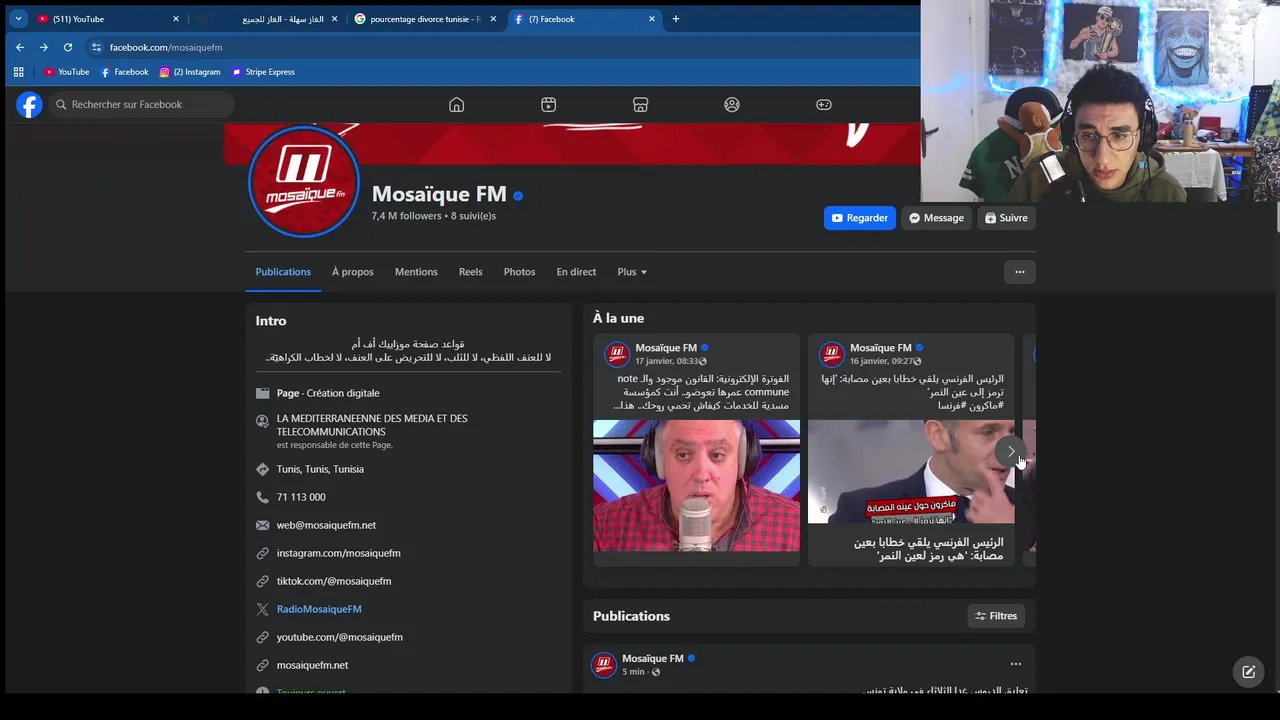Viewport: 1280px width, 720px height.
Task: Go to Facebook Home feed icon
Action: tap(456, 105)
